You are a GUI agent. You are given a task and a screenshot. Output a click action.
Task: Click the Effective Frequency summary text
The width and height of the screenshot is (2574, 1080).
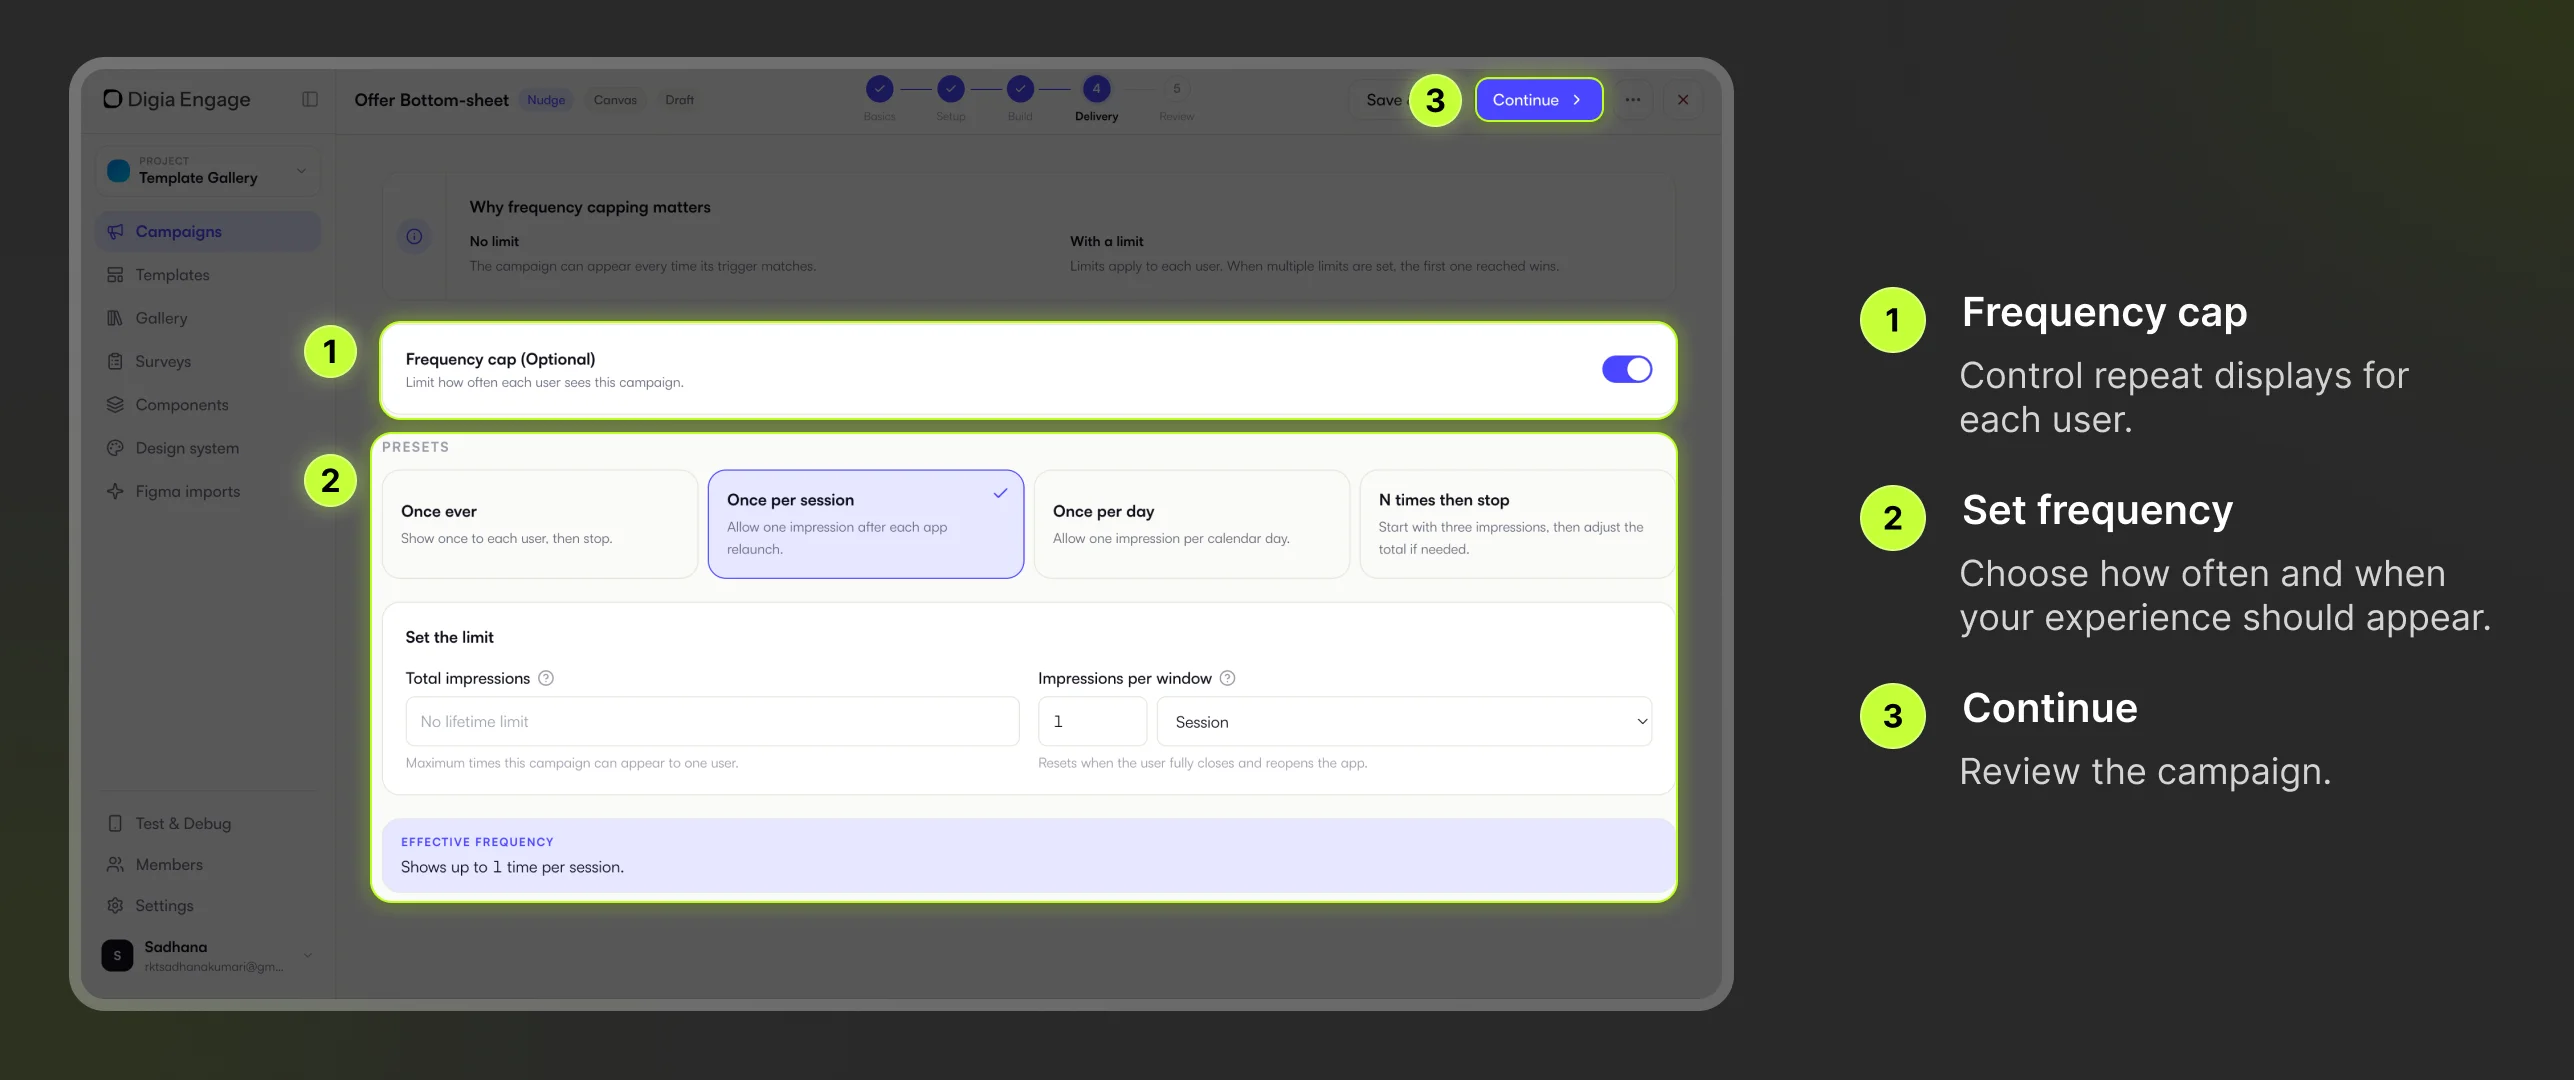pyautogui.click(x=512, y=867)
